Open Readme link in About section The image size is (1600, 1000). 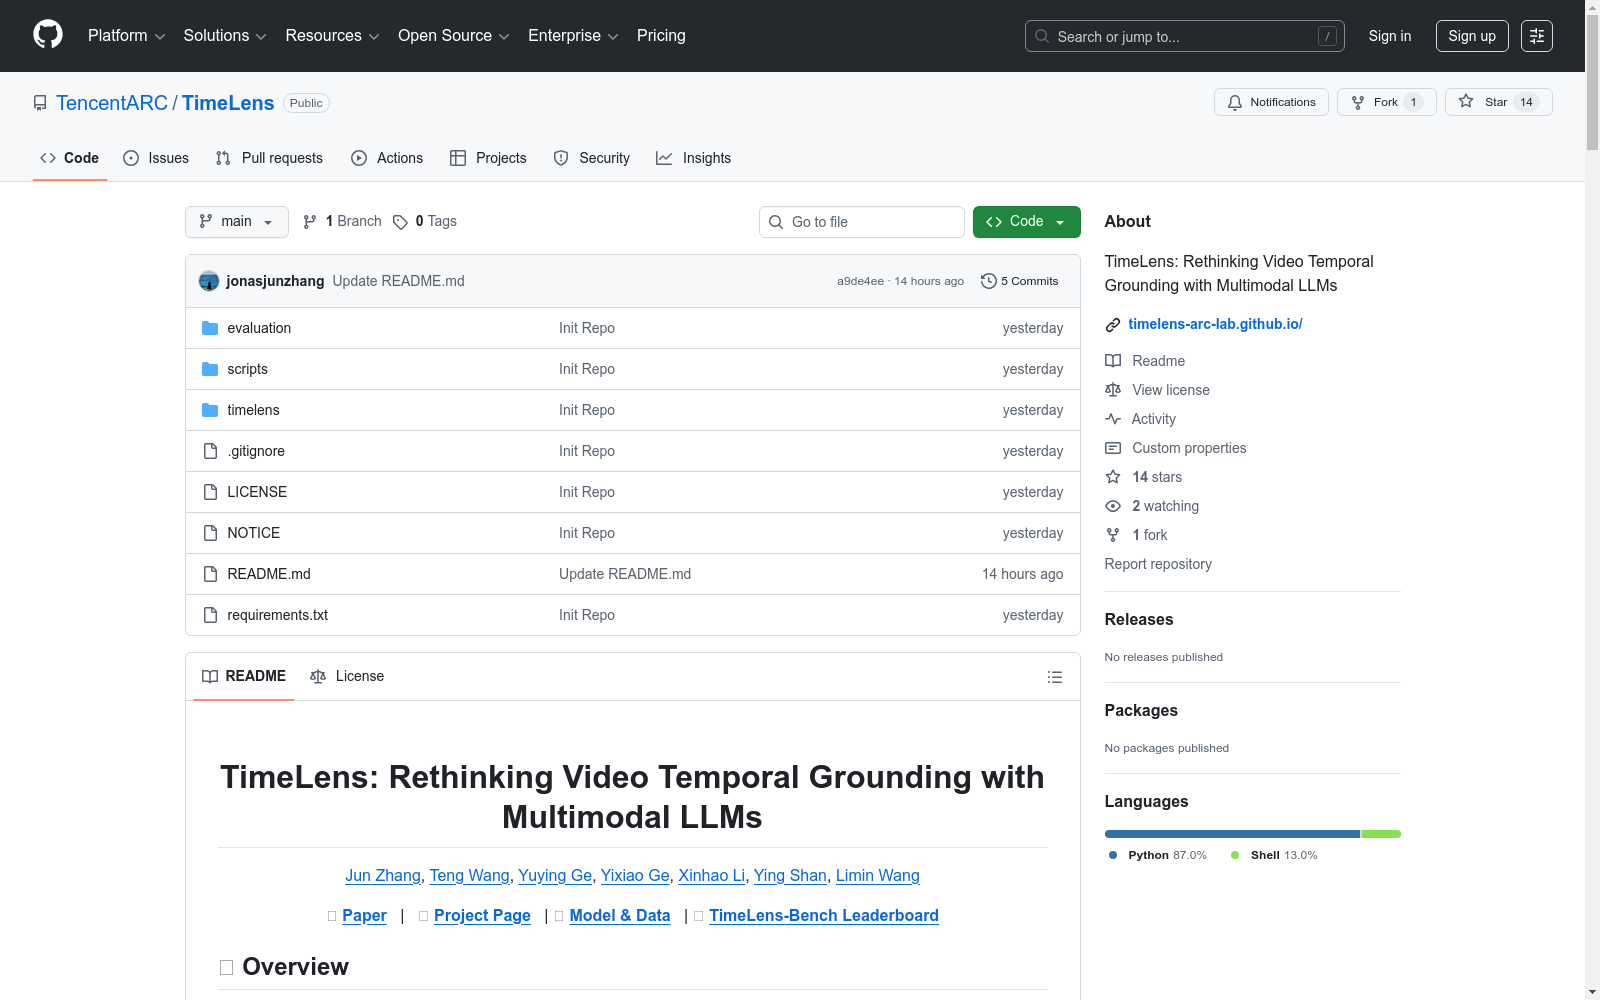(x=1145, y=361)
